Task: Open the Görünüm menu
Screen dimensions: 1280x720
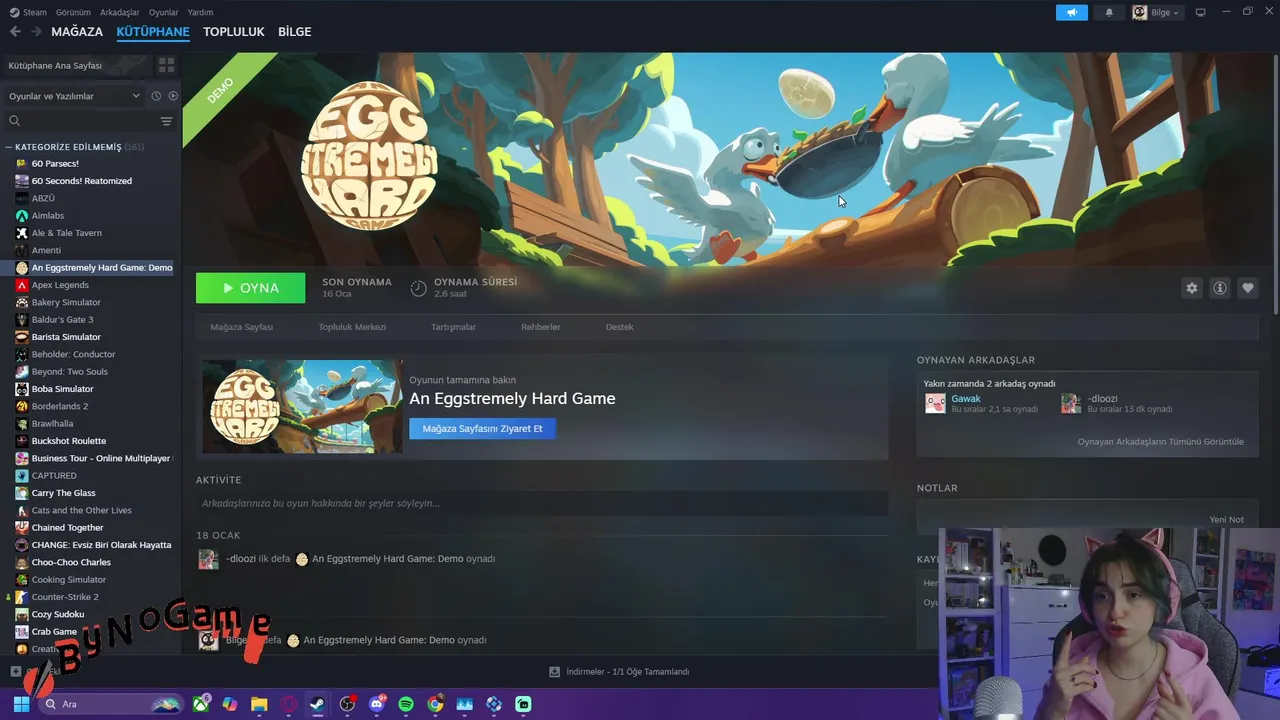Action: pos(73,12)
